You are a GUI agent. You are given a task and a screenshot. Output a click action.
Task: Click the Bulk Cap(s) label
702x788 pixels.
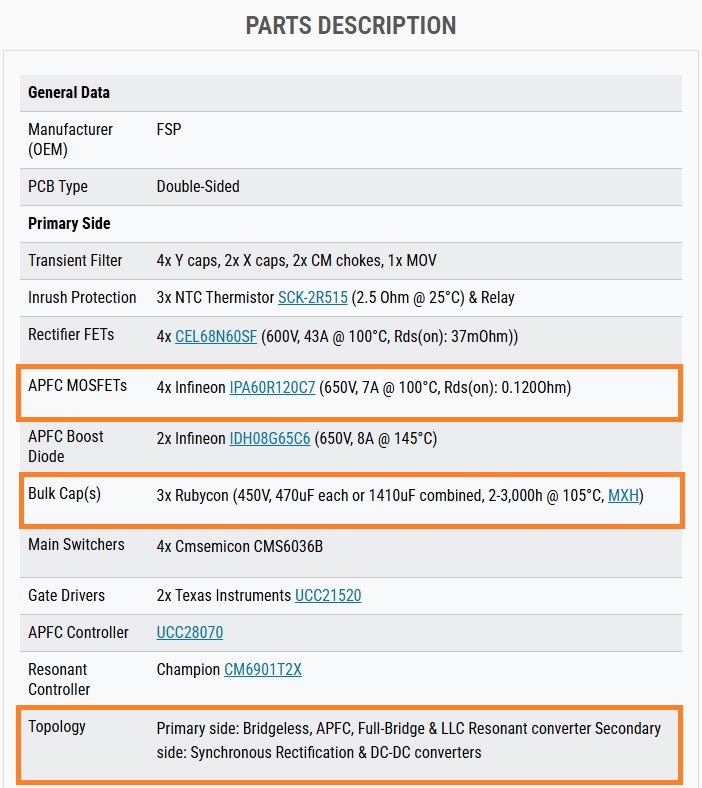[x=64, y=494]
